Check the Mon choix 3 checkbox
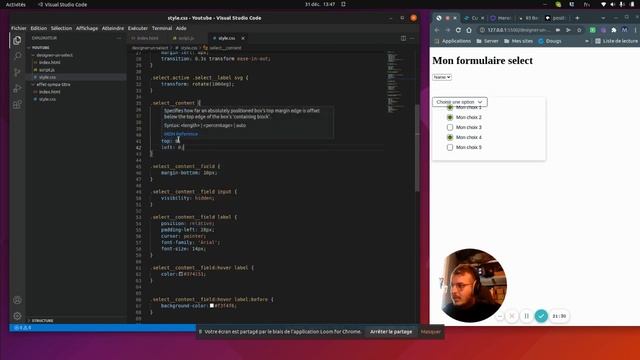Viewport: 640px width, 360px height. pos(450,127)
